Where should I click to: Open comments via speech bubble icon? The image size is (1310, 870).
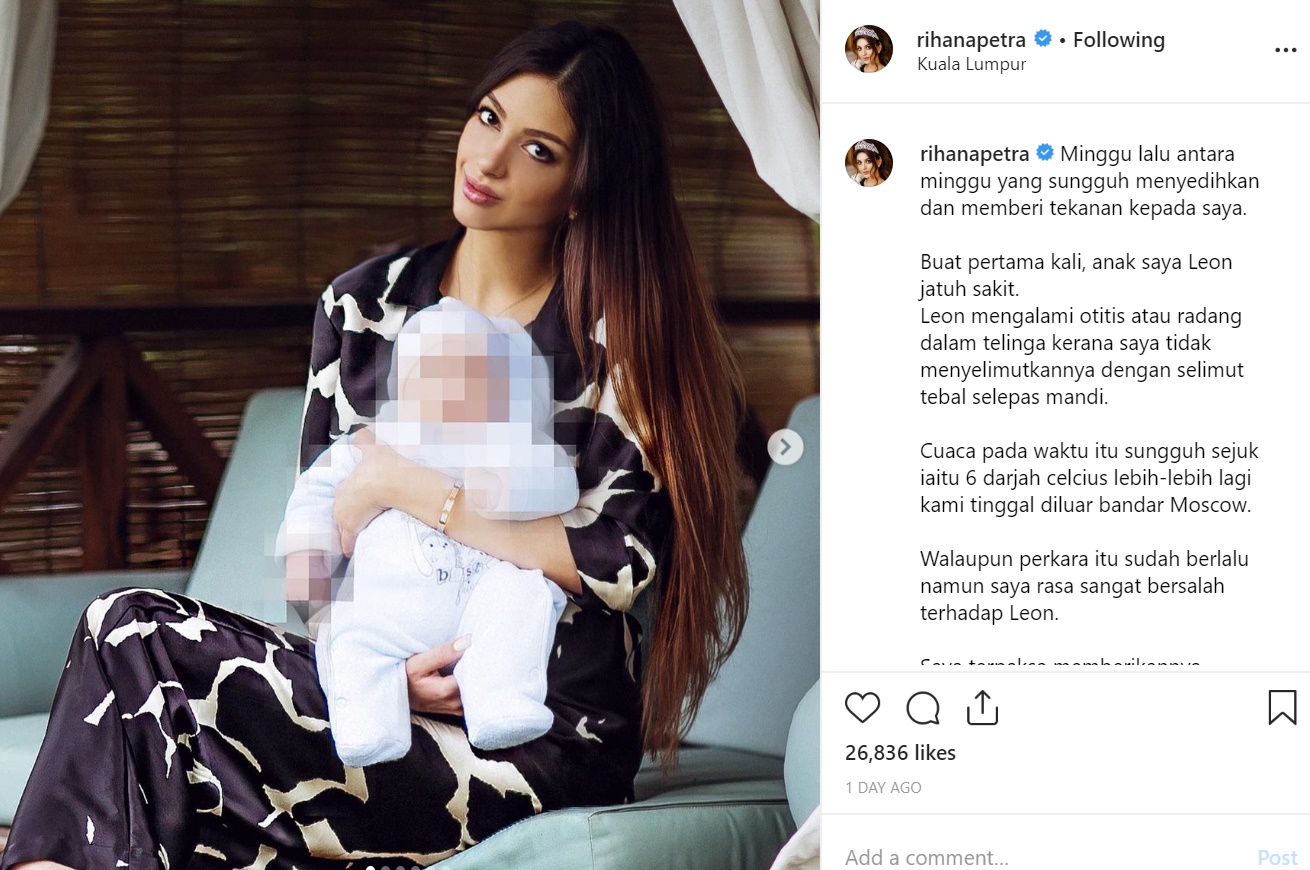coord(923,708)
